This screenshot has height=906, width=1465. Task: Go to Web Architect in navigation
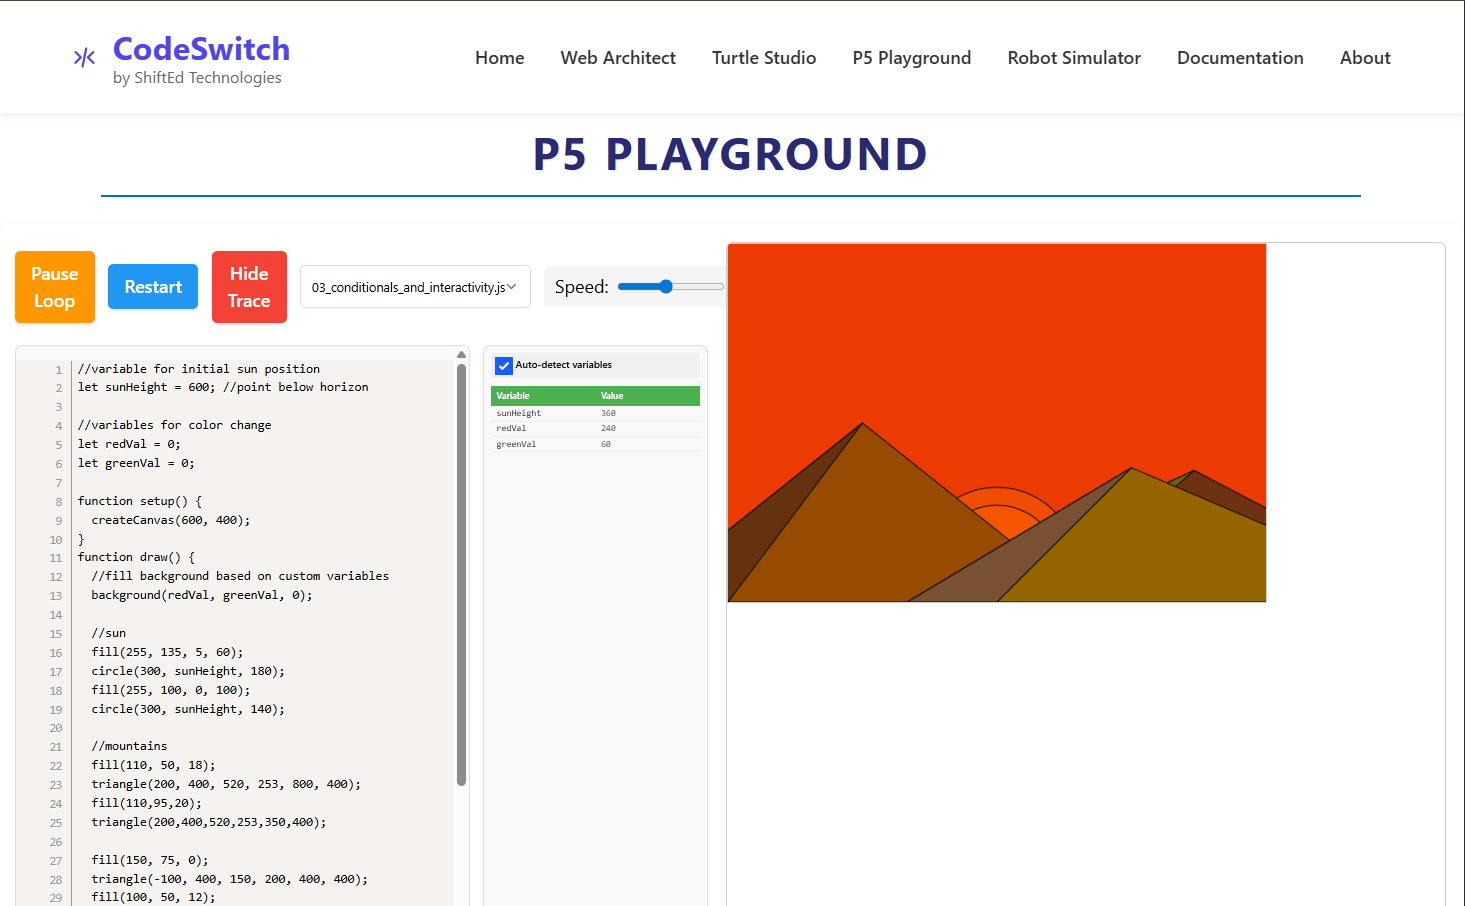pyautogui.click(x=617, y=58)
